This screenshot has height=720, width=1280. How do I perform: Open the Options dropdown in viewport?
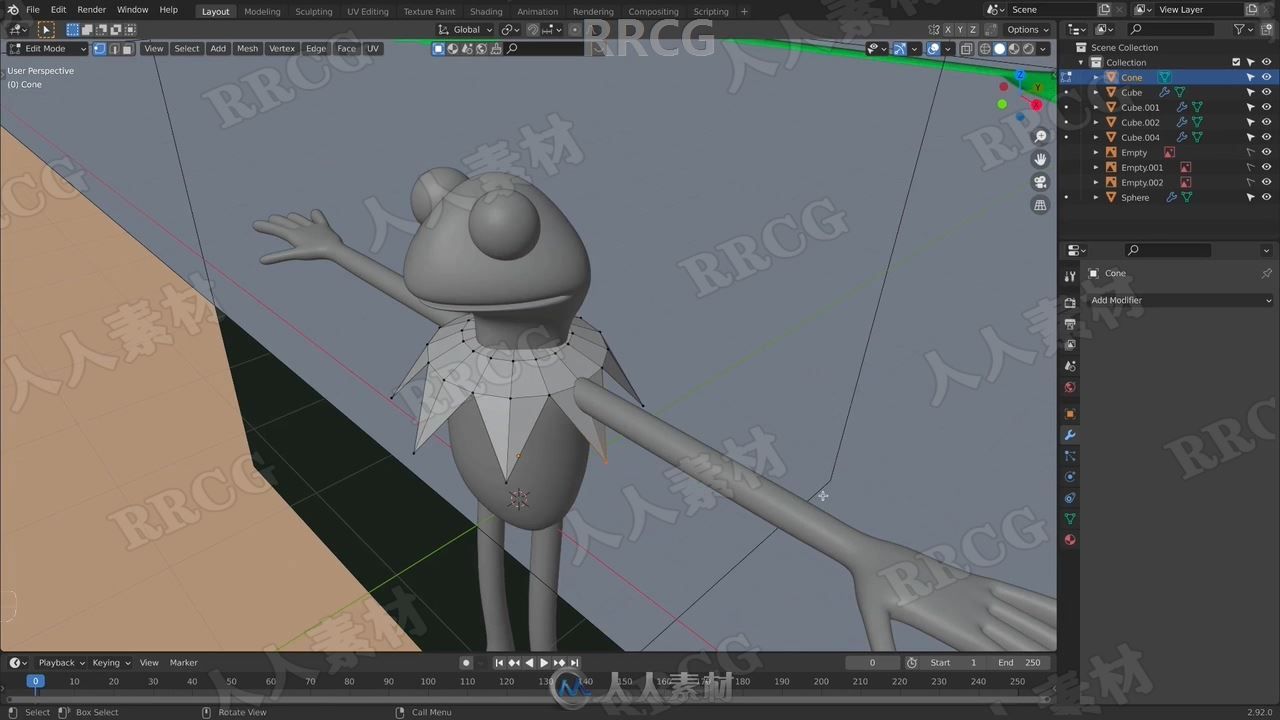(x=1028, y=30)
